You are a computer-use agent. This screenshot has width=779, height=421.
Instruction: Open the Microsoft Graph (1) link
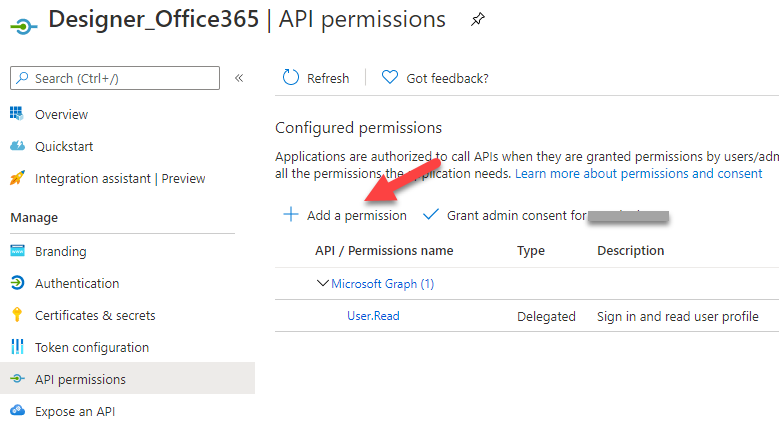pyautogui.click(x=383, y=284)
